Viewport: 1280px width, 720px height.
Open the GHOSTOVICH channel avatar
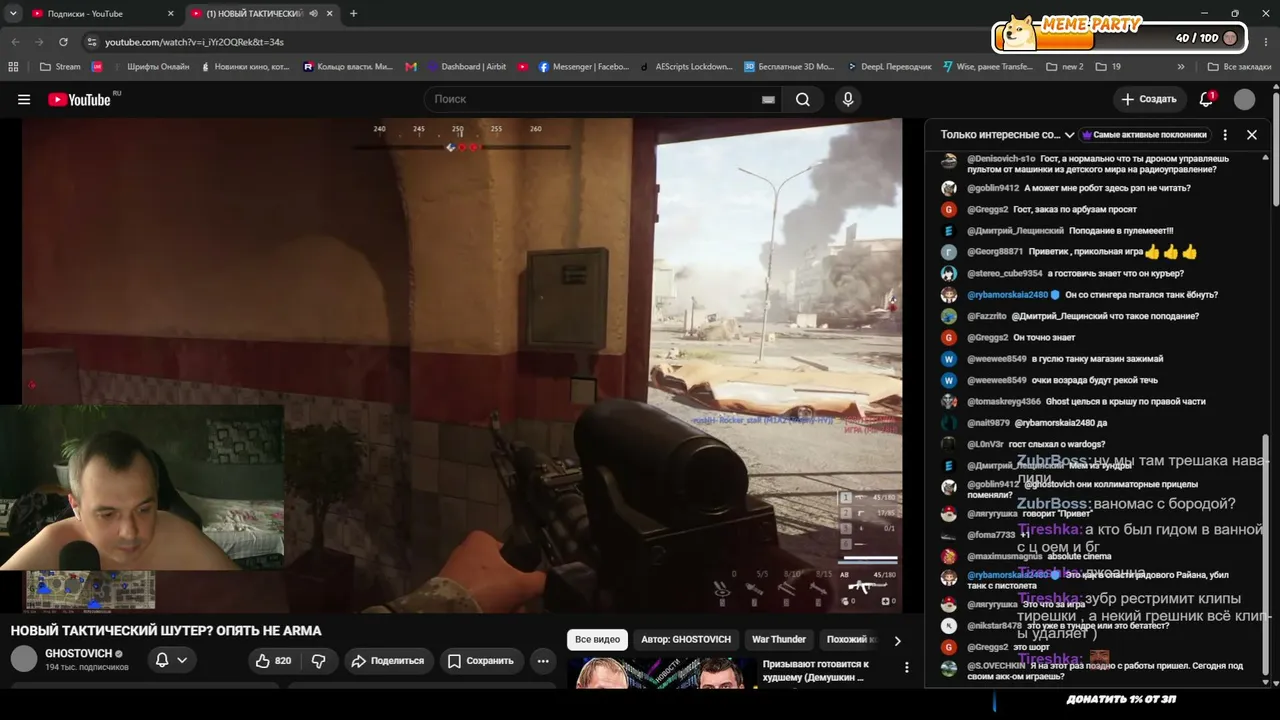[x=24, y=659]
